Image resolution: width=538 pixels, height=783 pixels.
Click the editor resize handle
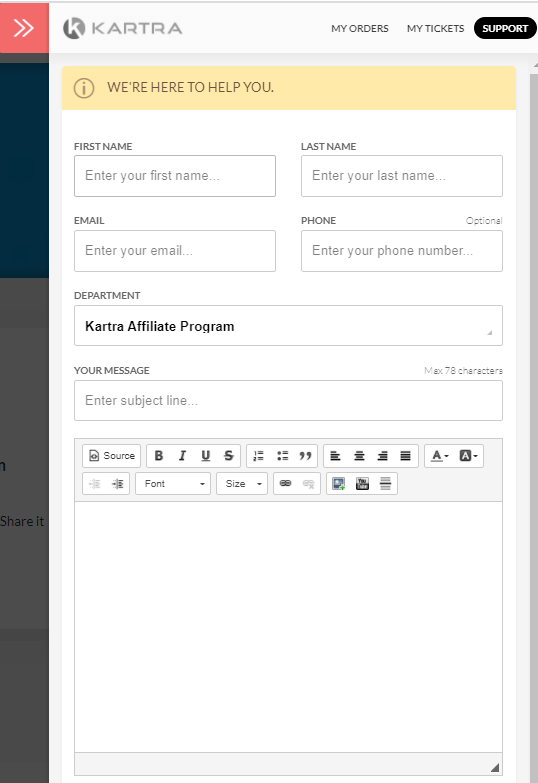click(x=495, y=768)
